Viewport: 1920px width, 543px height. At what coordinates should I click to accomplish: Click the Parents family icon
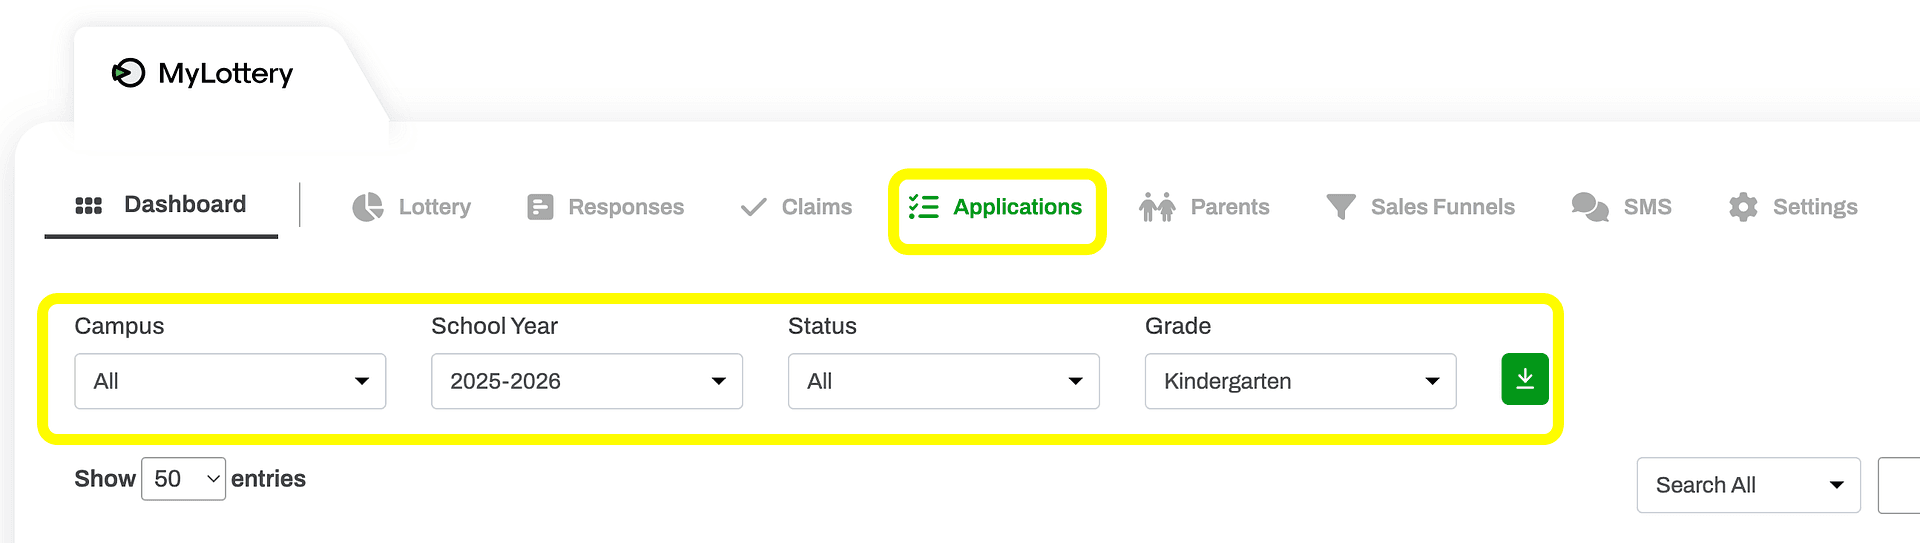[x=1157, y=207]
